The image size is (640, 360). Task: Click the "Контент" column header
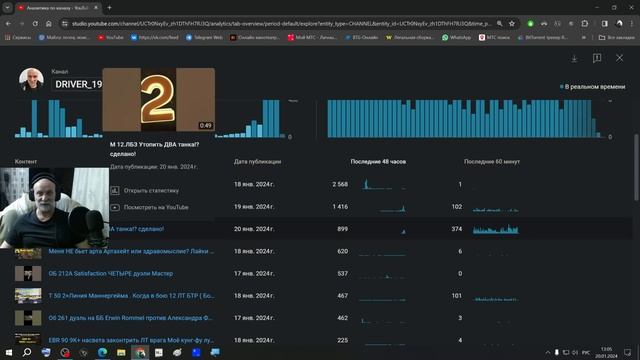coord(26,162)
